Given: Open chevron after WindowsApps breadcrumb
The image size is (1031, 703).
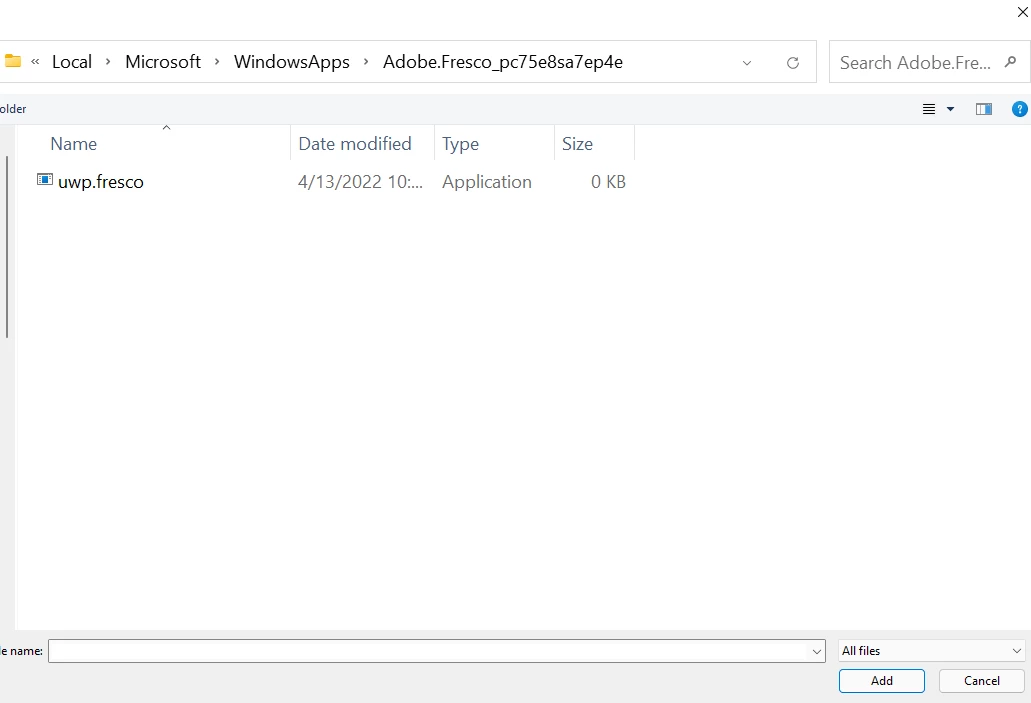Looking at the screenshot, I should [x=366, y=62].
